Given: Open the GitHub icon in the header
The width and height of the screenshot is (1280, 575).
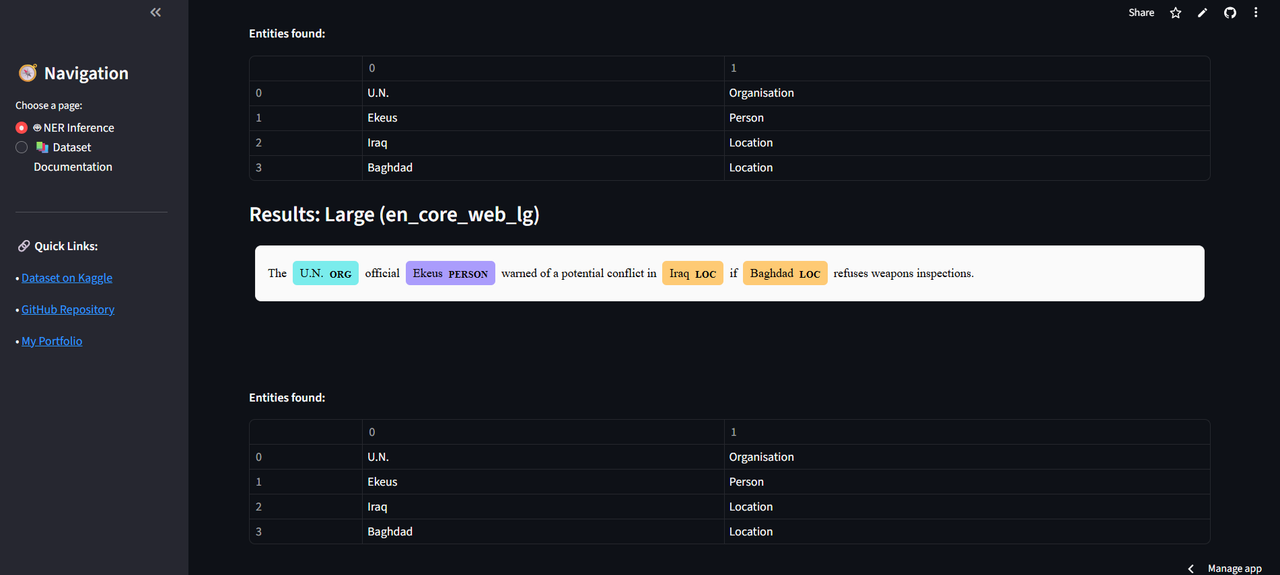Looking at the screenshot, I should pyautogui.click(x=1230, y=13).
